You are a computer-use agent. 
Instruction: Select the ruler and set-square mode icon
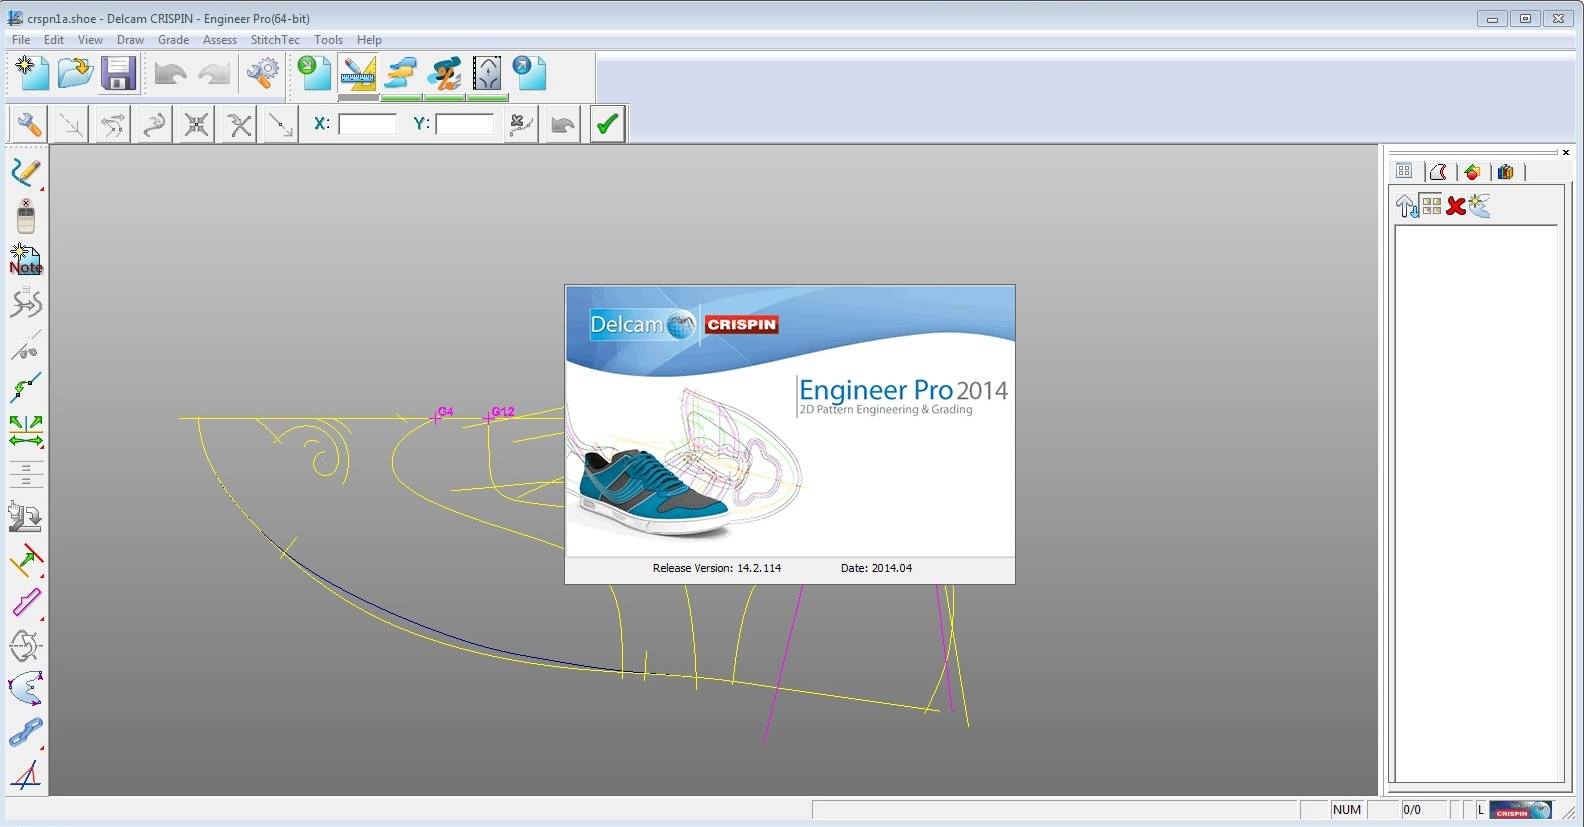click(358, 74)
